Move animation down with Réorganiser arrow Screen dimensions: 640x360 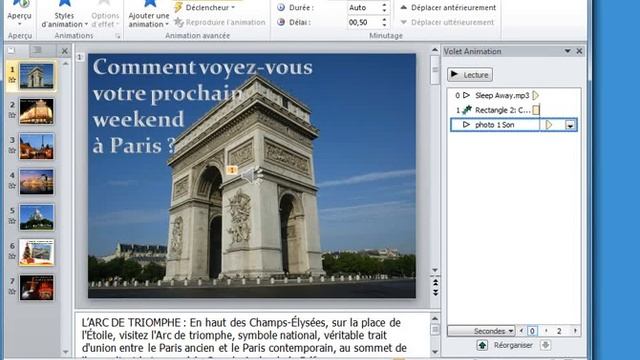coord(545,345)
